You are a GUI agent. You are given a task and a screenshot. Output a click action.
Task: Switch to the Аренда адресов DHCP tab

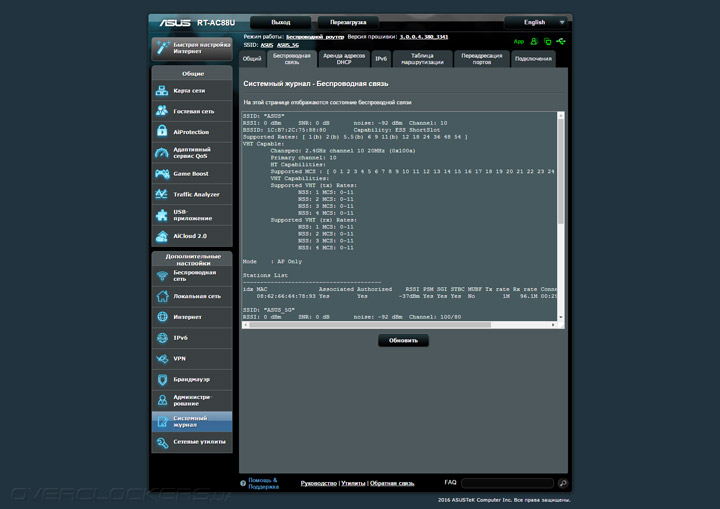tap(343, 59)
